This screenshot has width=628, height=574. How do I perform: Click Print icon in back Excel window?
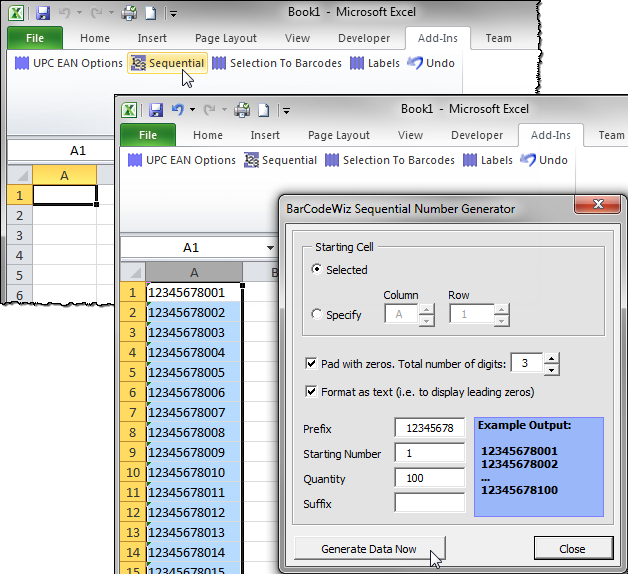pyautogui.click(x=129, y=13)
